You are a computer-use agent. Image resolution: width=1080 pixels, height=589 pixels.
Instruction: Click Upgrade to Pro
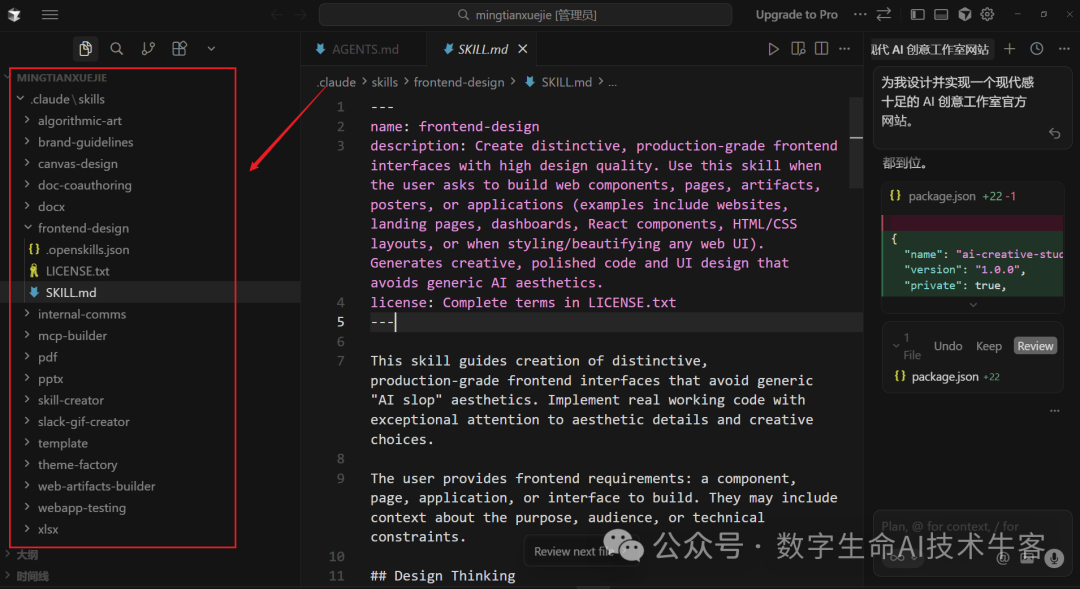click(796, 14)
